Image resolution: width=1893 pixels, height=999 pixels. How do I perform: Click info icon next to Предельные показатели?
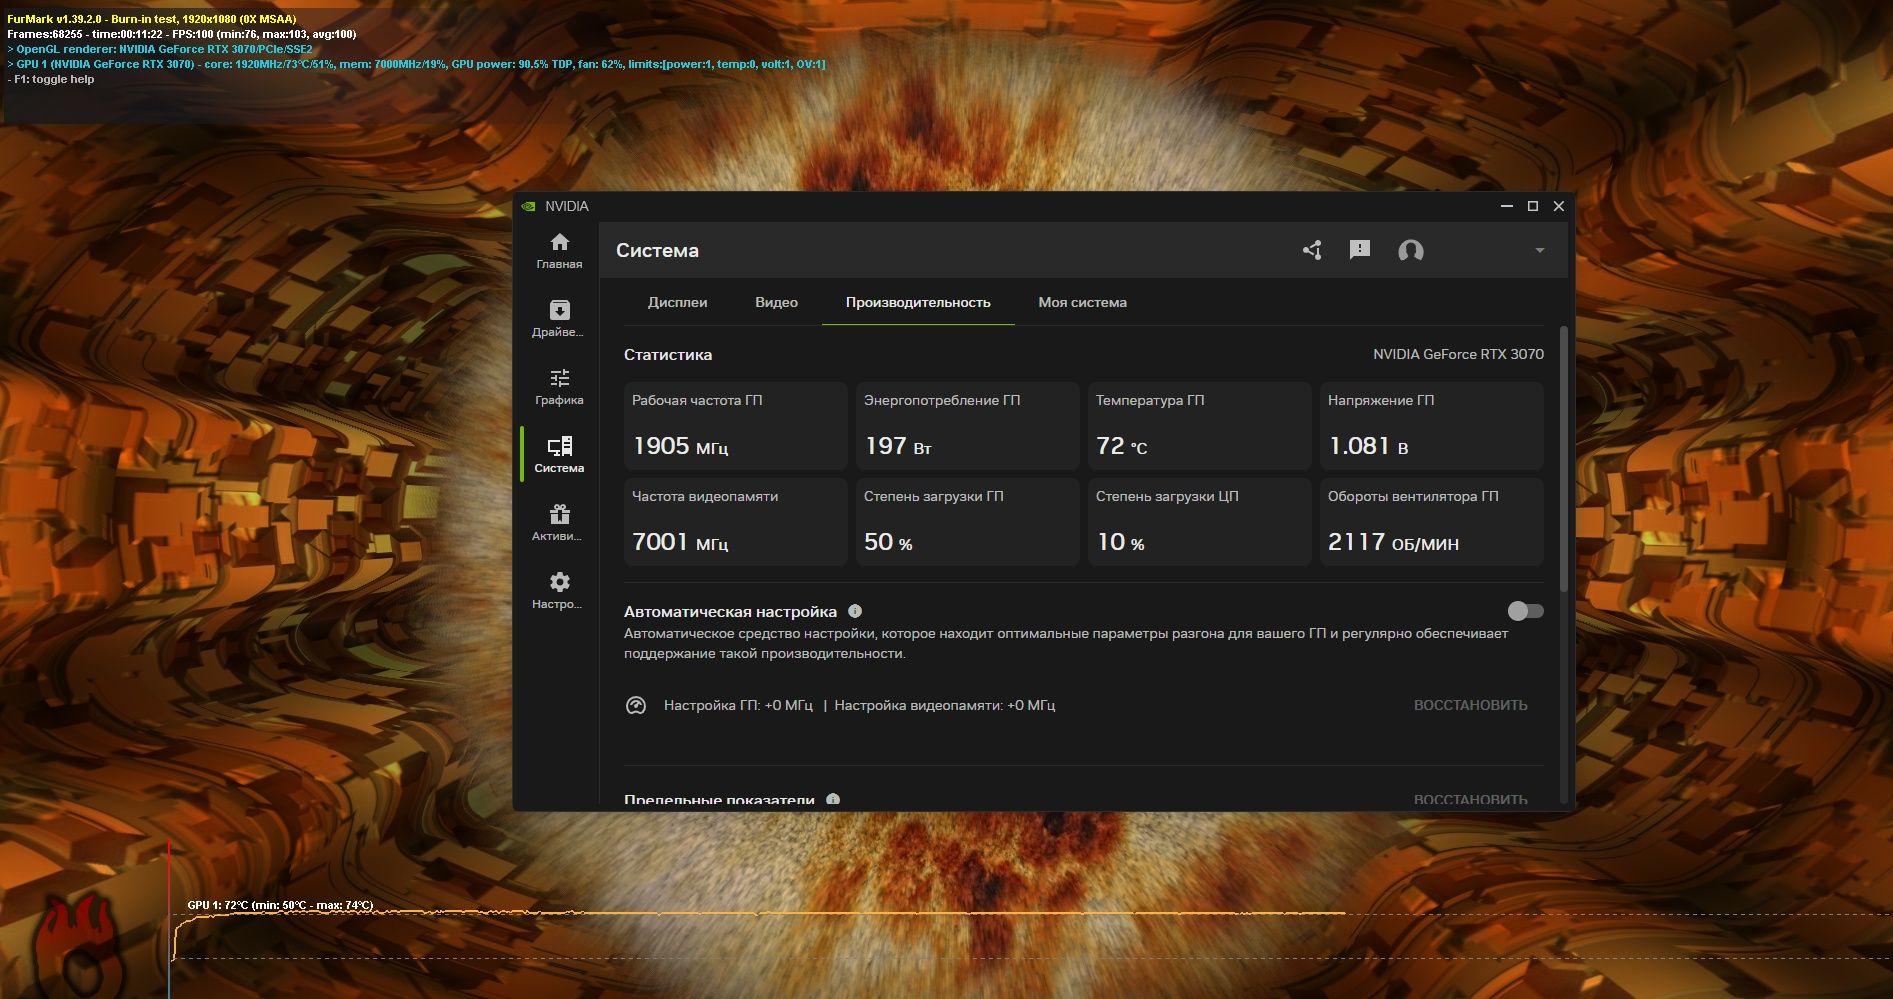tap(833, 800)
